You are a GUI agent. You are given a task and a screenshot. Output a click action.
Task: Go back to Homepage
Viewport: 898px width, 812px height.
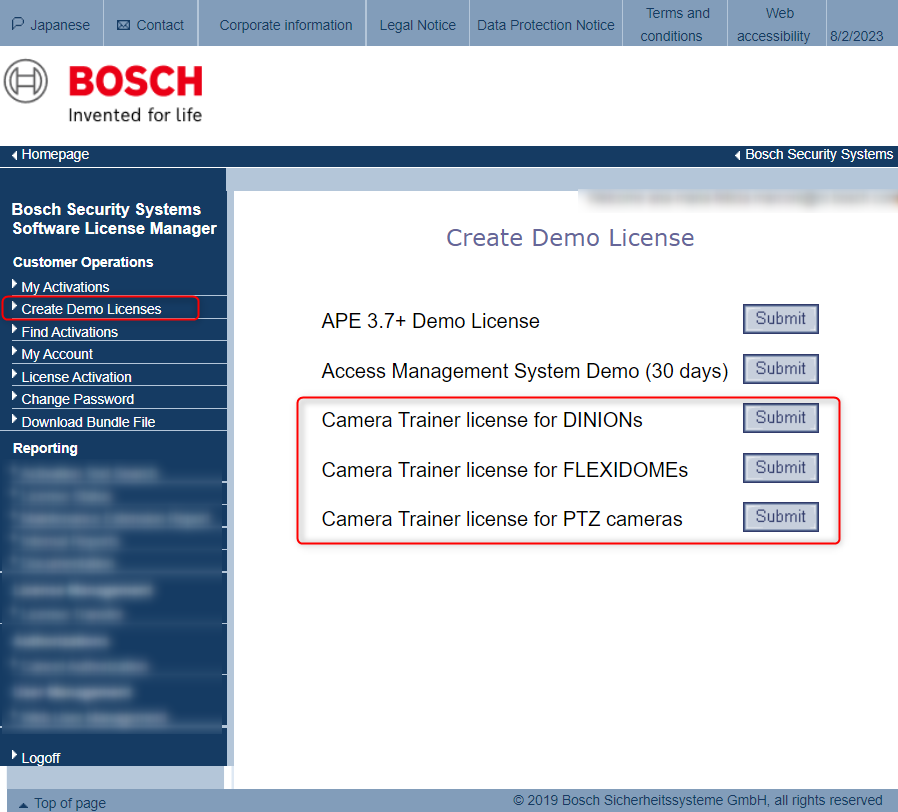55,155
